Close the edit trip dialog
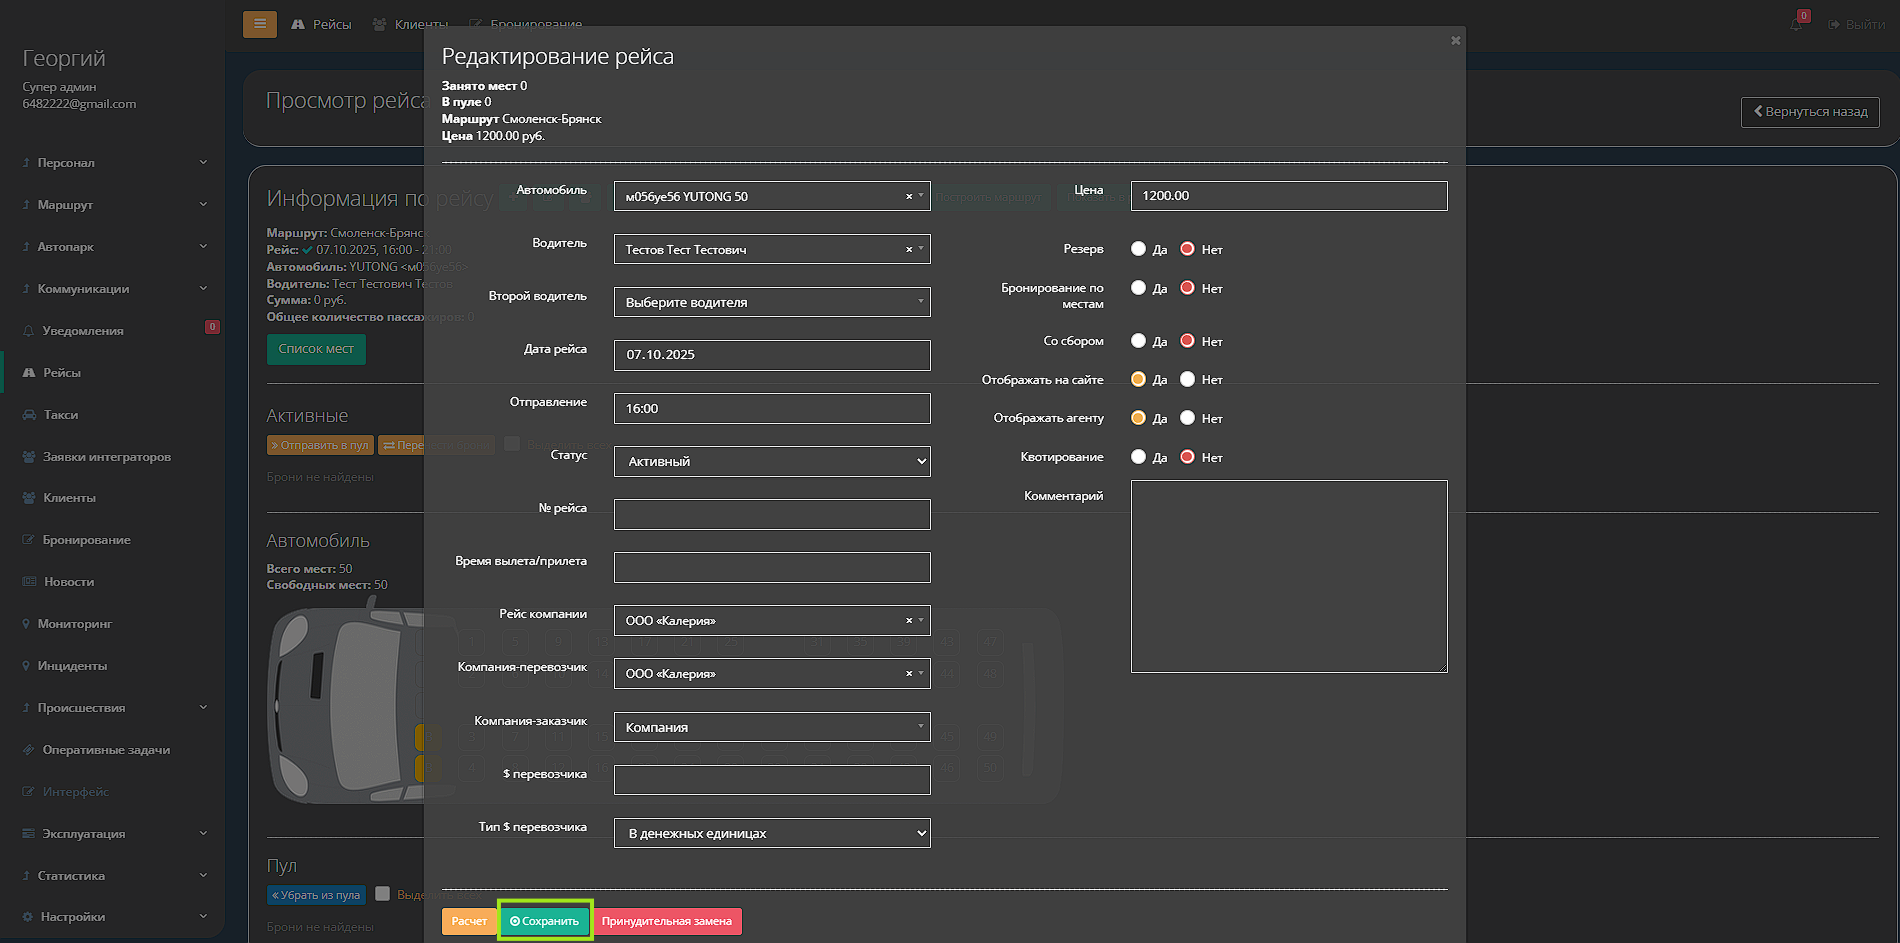The image size is (1900, 943). [1455, 41]
